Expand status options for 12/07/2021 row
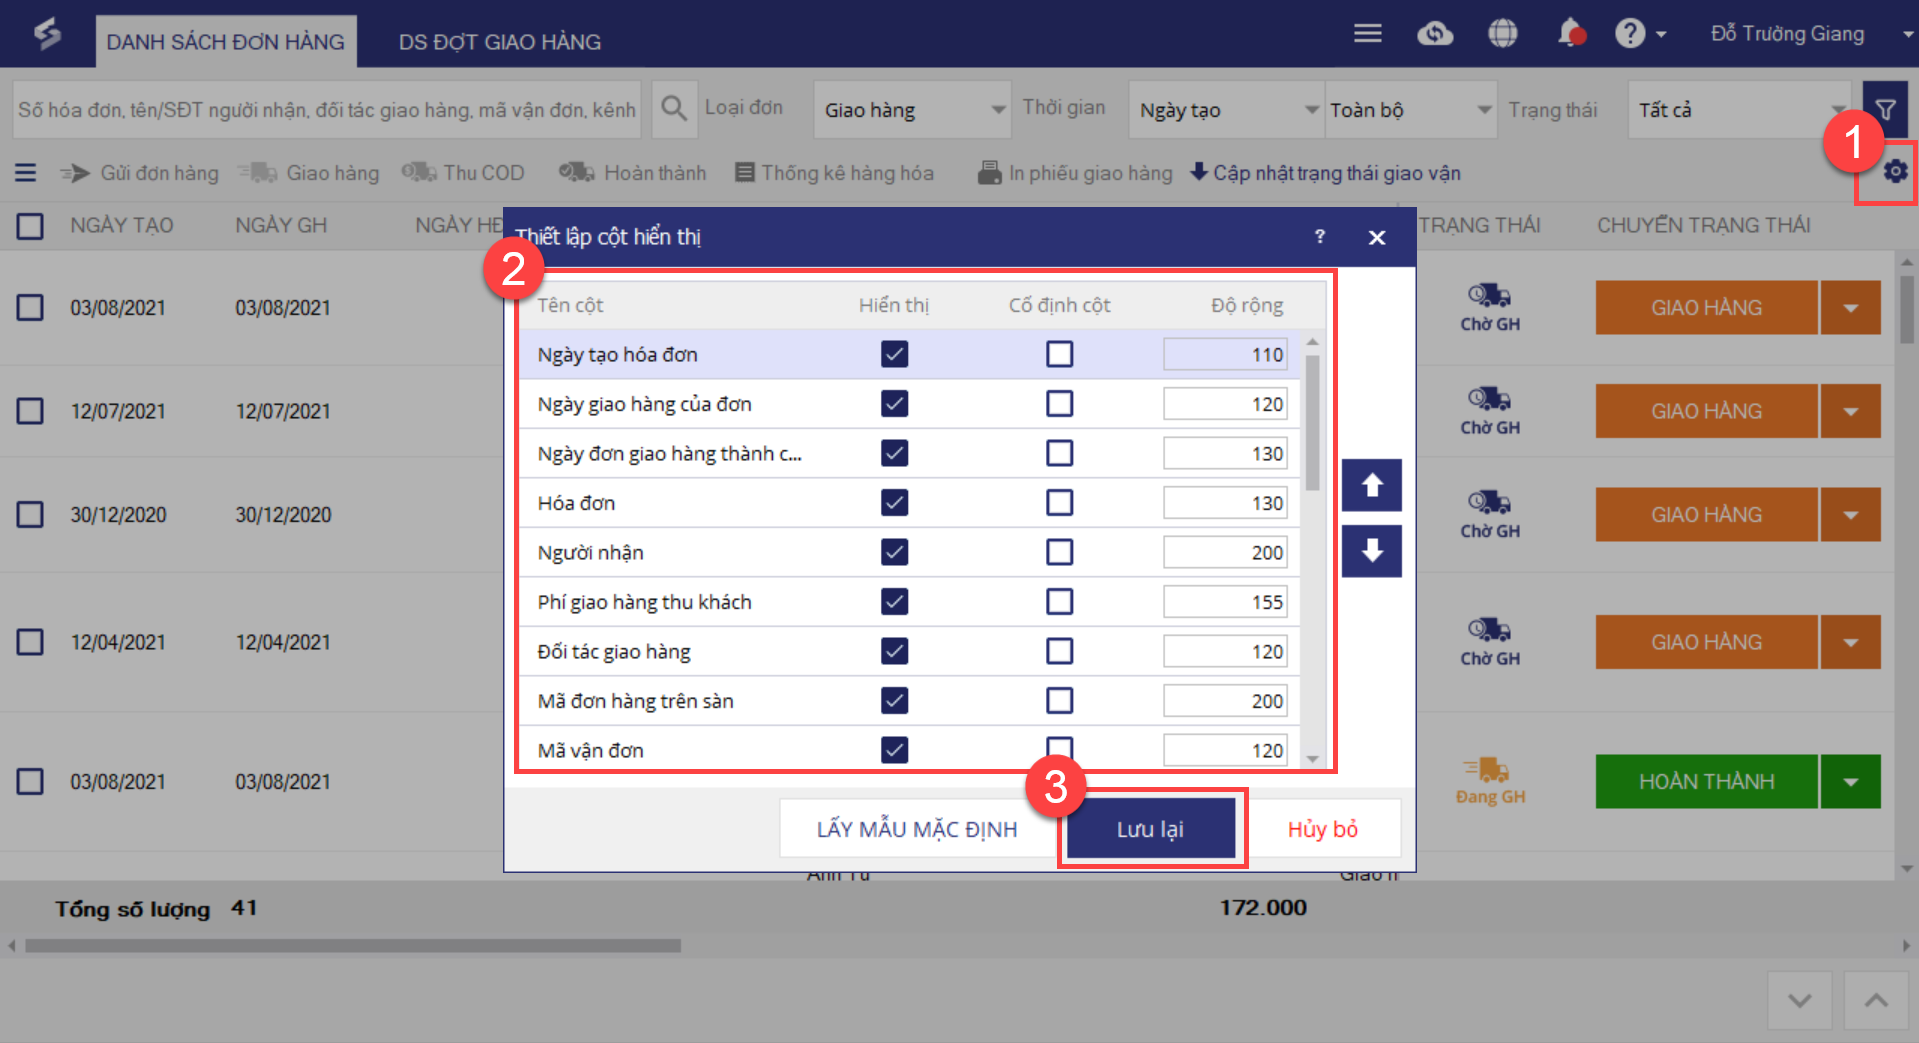The image size is (1919, 1043). [x=1850, y=411]
